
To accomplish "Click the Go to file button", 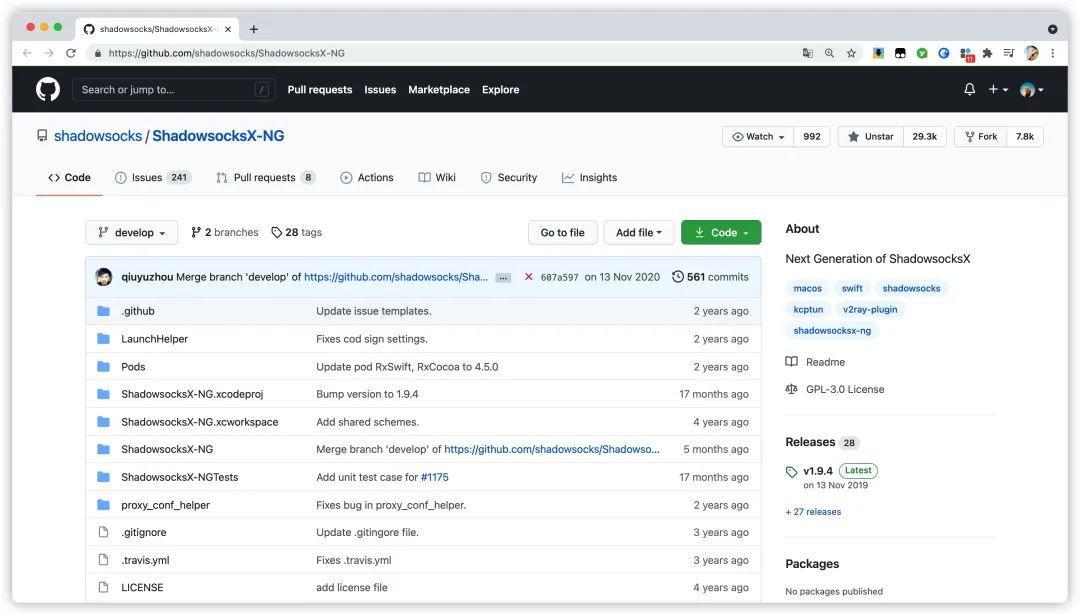I will [x=562, y=233].
